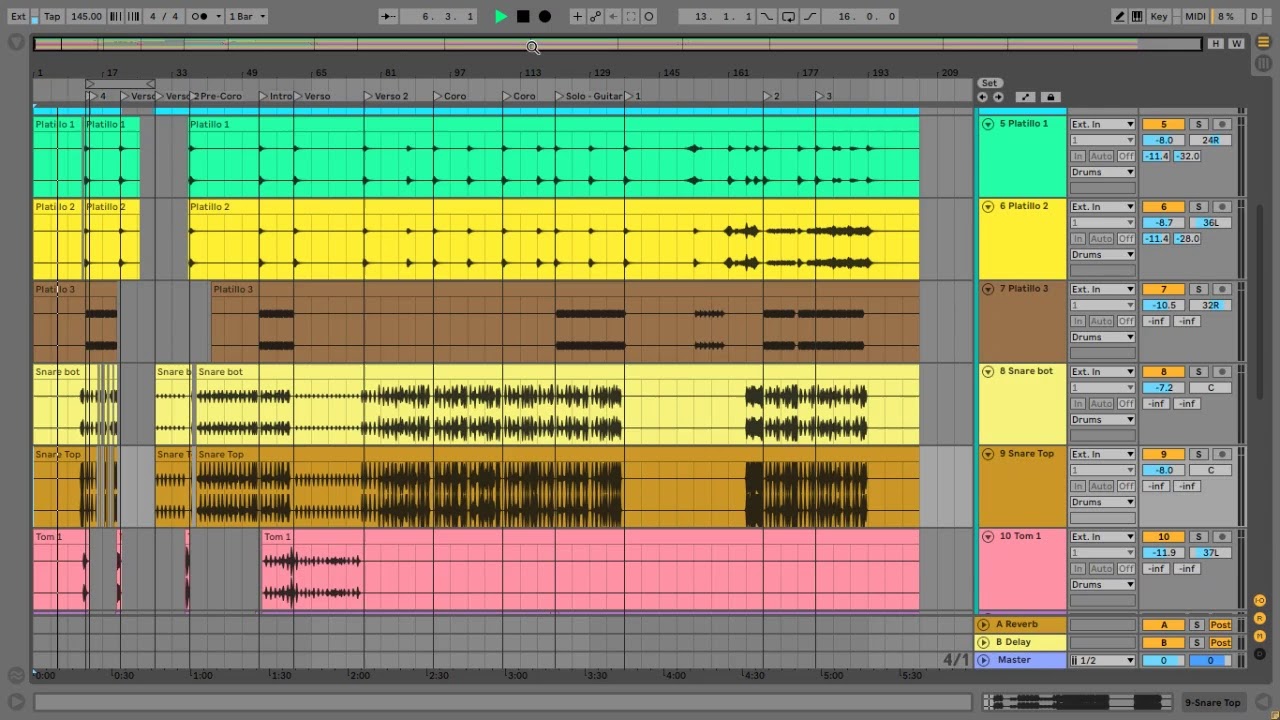
Task: Open Ext. In dropdown on Platillo 1
Action: [x=1103, y=124]
